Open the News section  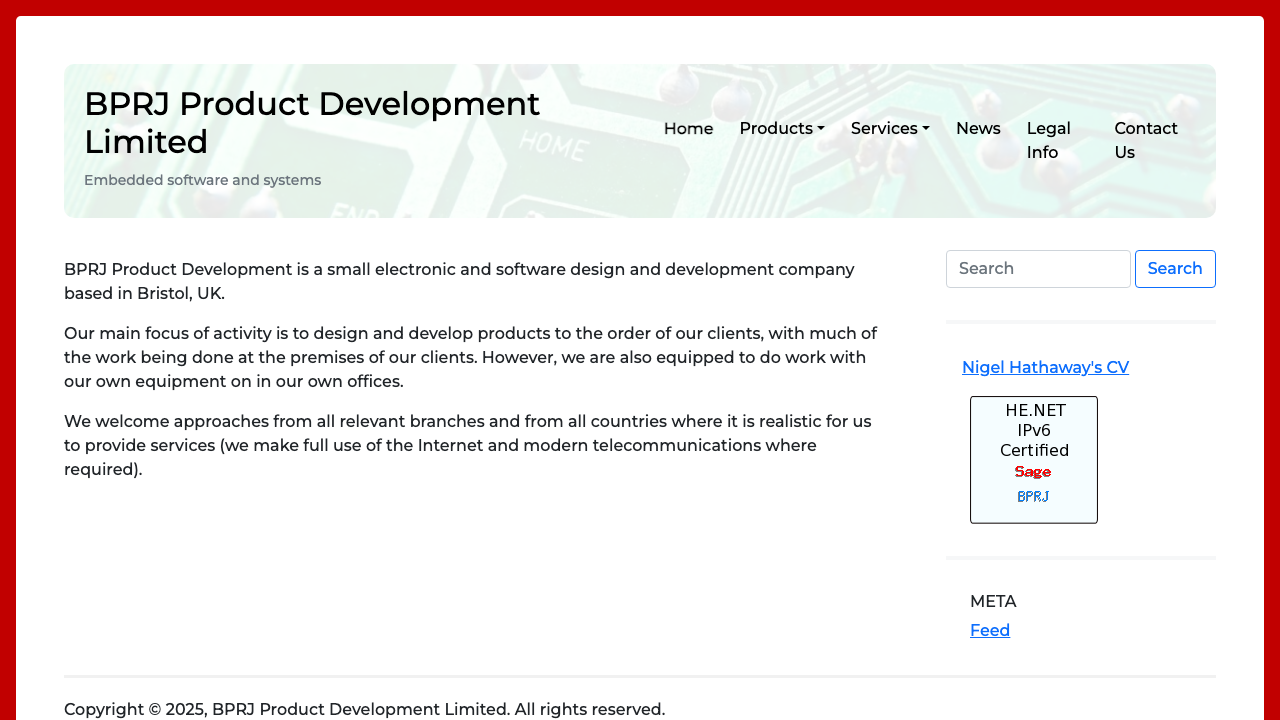(978, 128)
